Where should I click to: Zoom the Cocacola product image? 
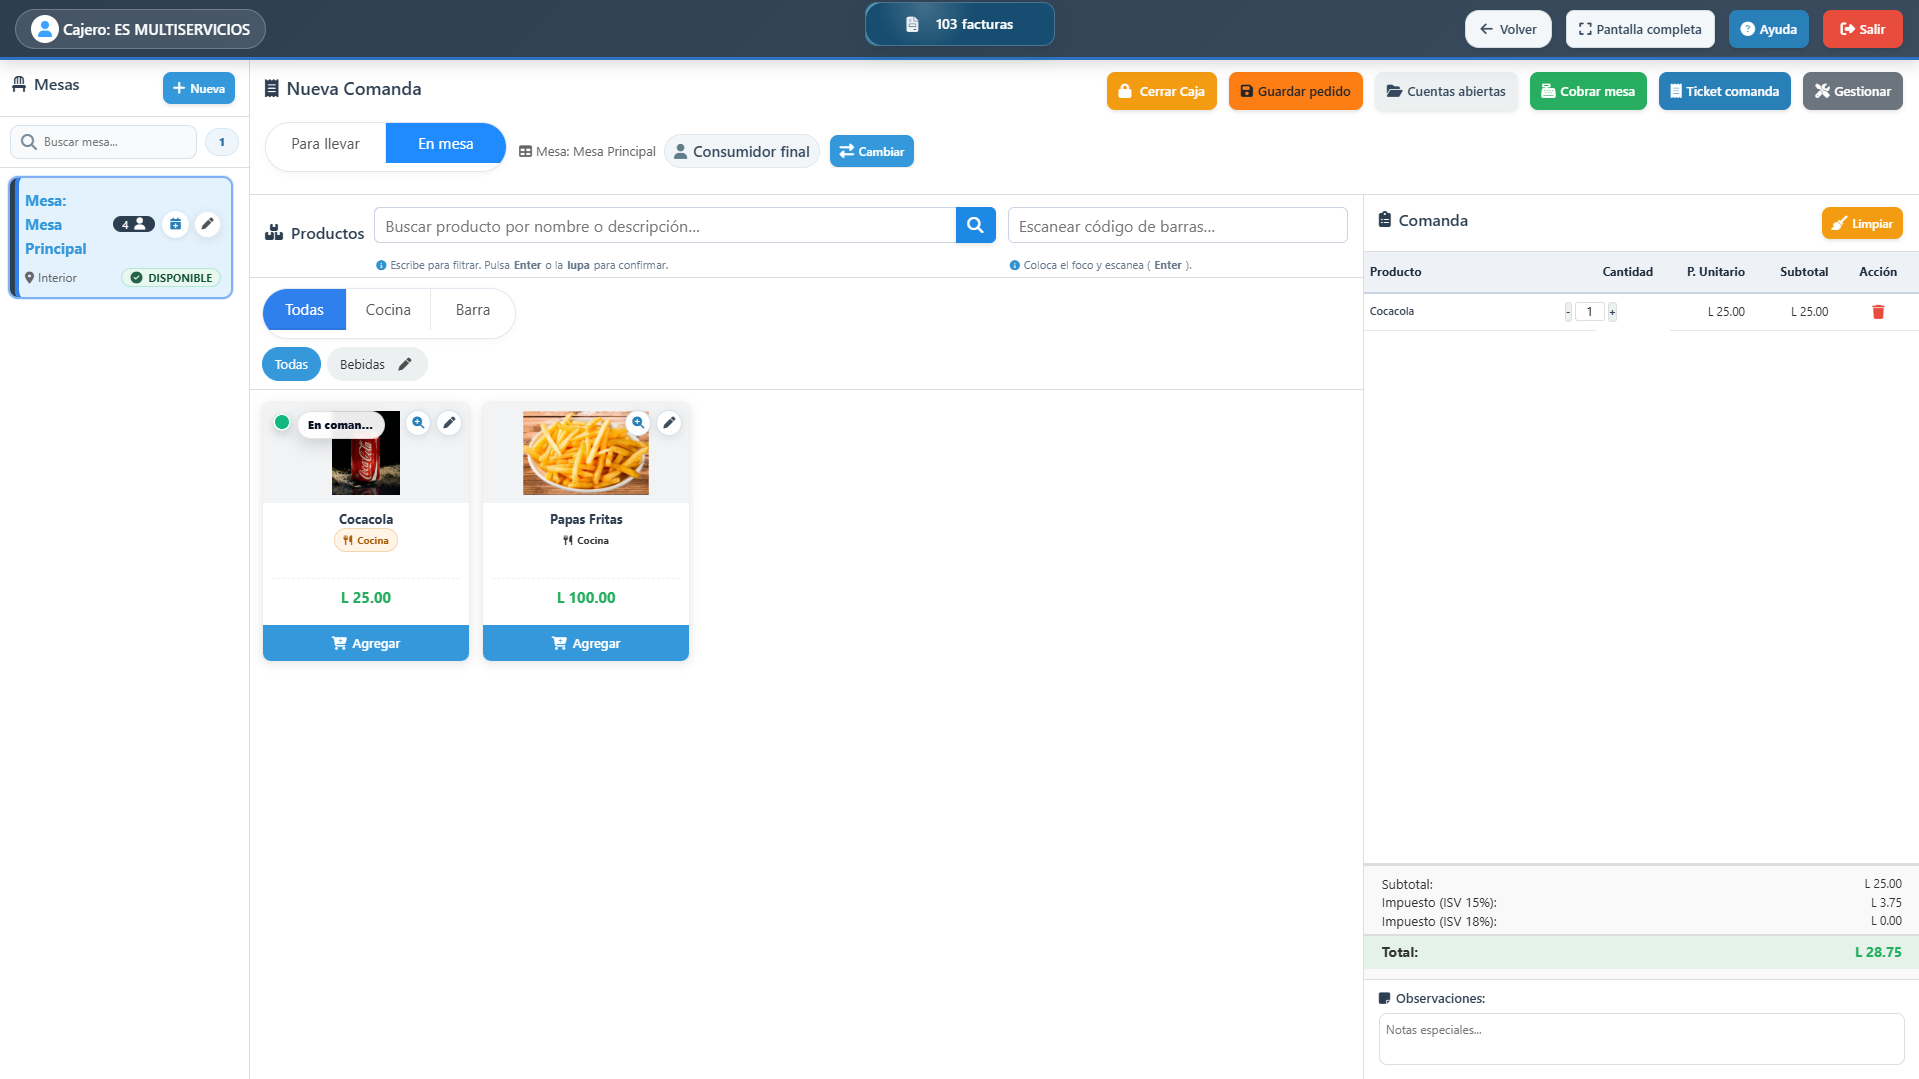[418, 423]
